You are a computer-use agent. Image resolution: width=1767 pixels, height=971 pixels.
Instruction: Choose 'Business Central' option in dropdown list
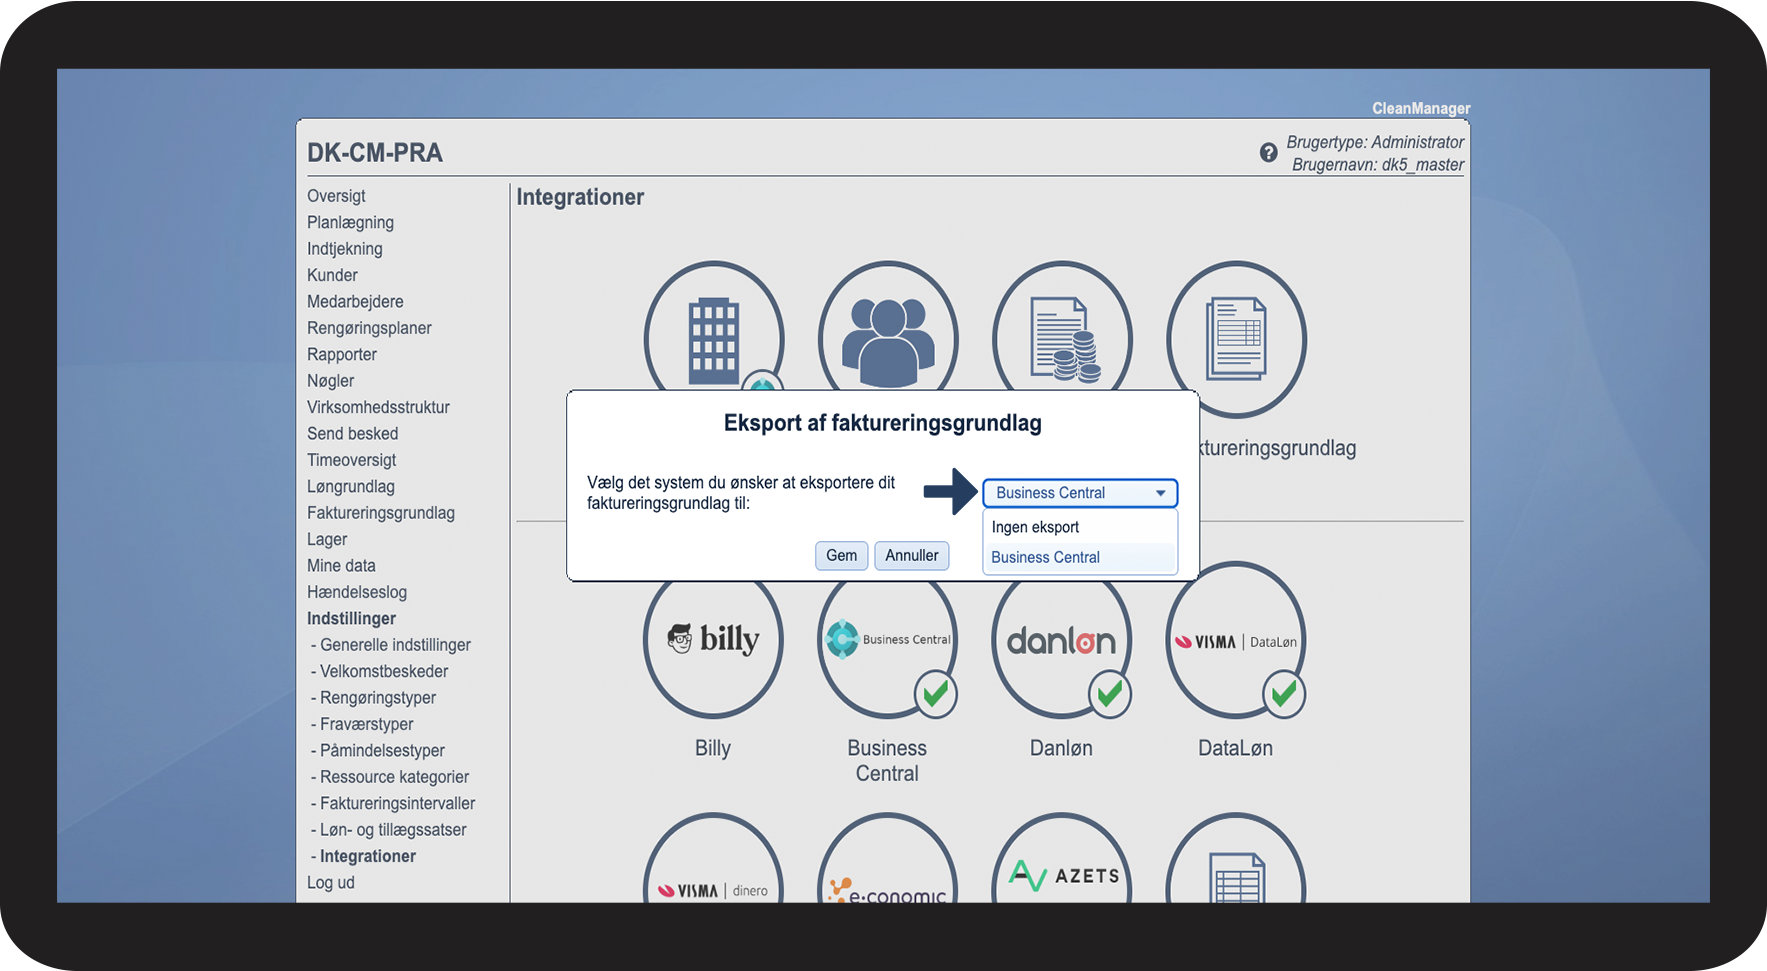click(1080, 557)
